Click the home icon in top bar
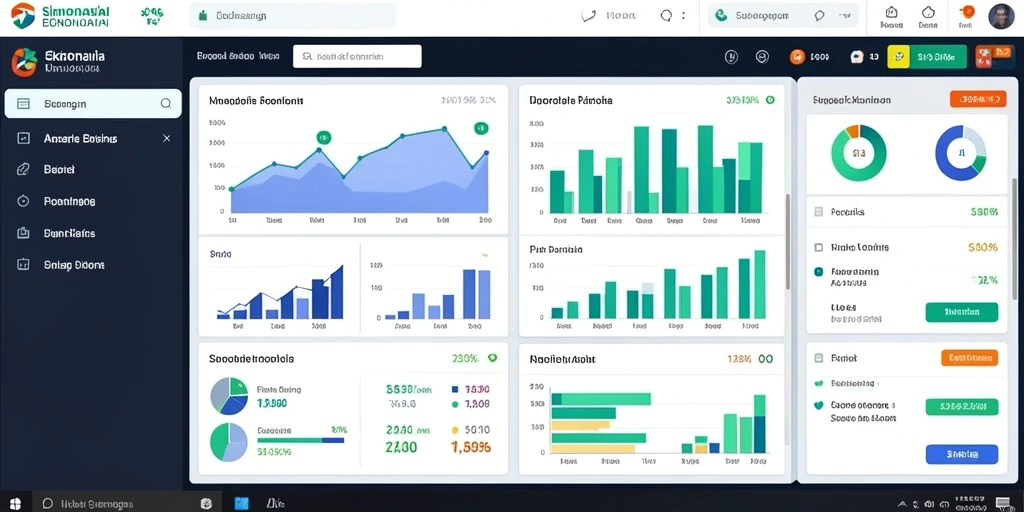The image size is (1024, 512). (891, 12)
